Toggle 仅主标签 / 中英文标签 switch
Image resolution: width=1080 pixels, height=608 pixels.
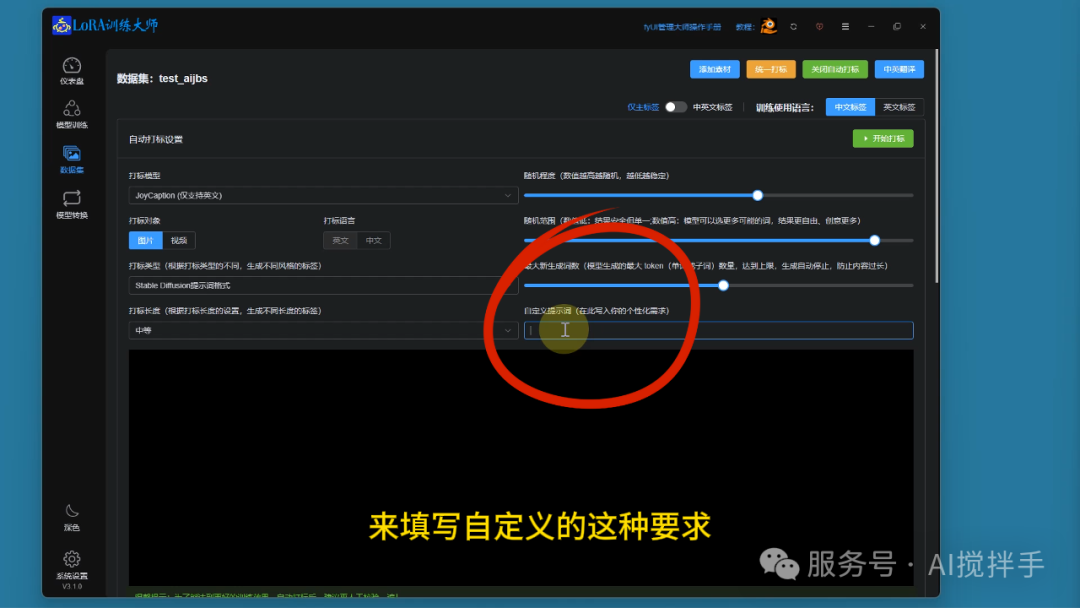pyautogui.click(x=676, y=107)
